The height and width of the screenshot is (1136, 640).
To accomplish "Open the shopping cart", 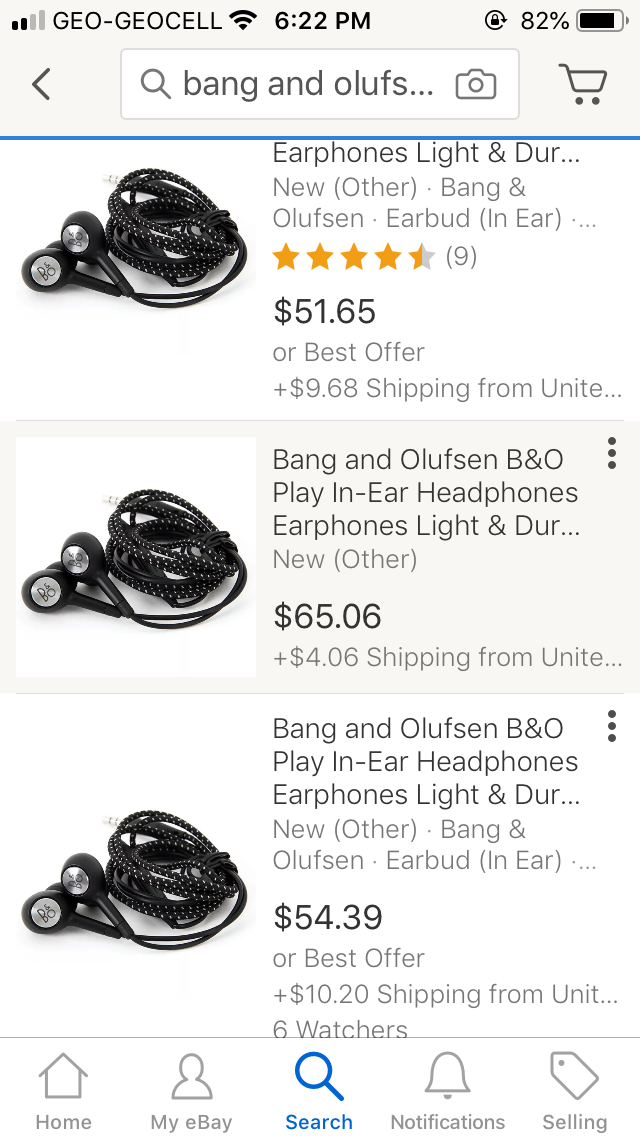I will click(x=582, y=84).
